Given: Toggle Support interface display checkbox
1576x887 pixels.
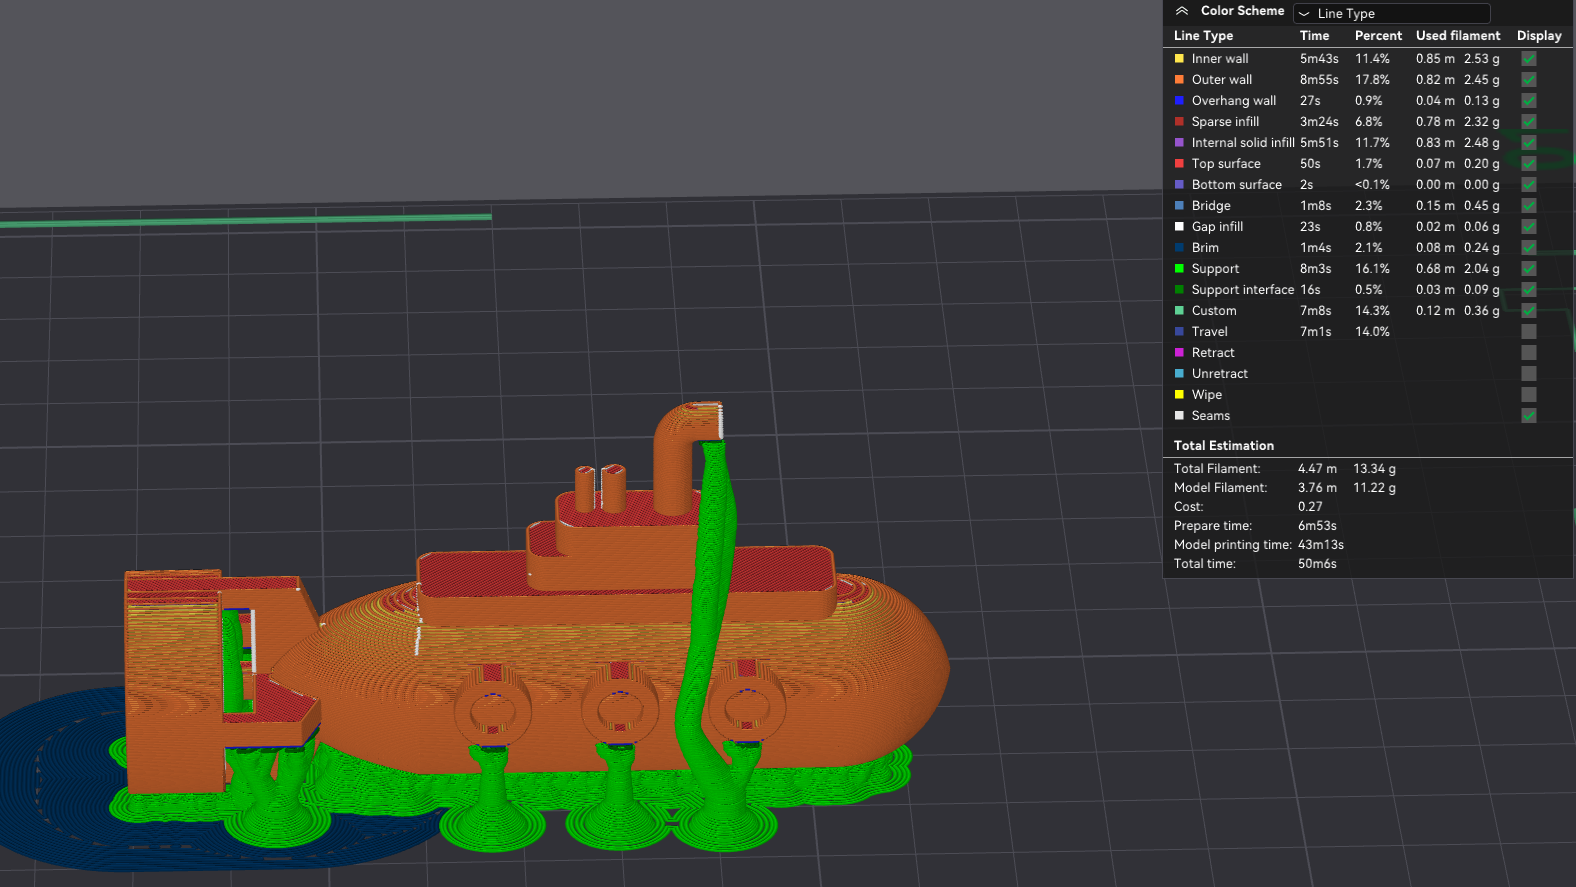Looking at the screenshot, I should click(1529, 290).
